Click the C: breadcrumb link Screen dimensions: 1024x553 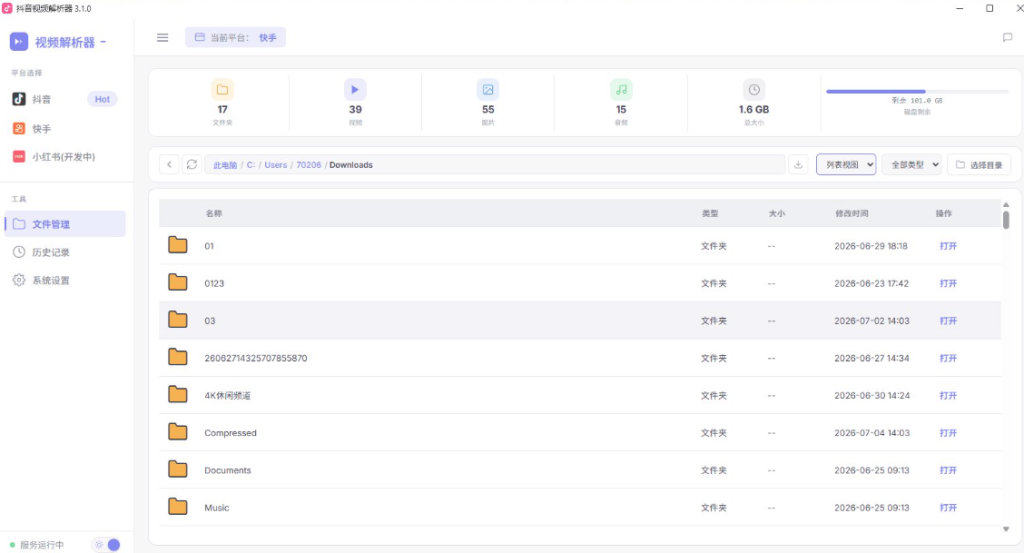click(x=251, y=165)
